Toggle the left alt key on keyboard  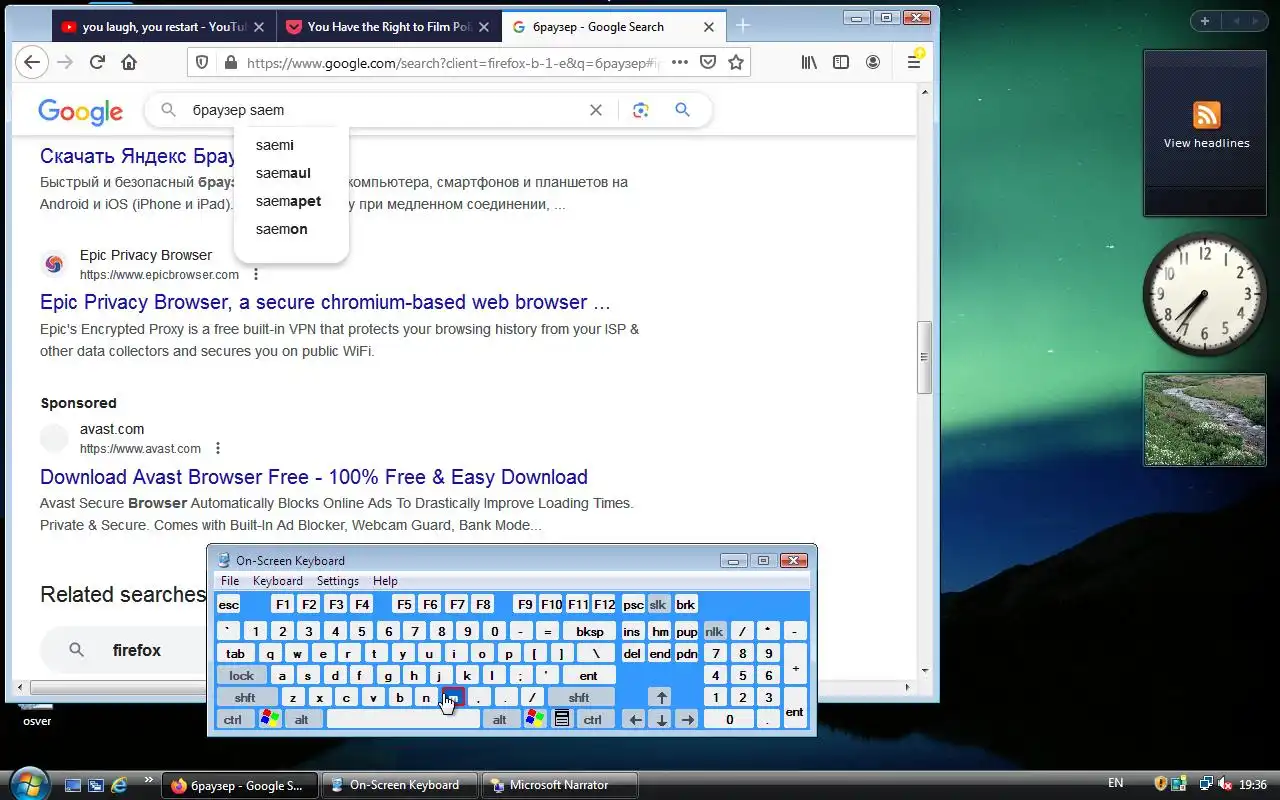tap(301, 719)
